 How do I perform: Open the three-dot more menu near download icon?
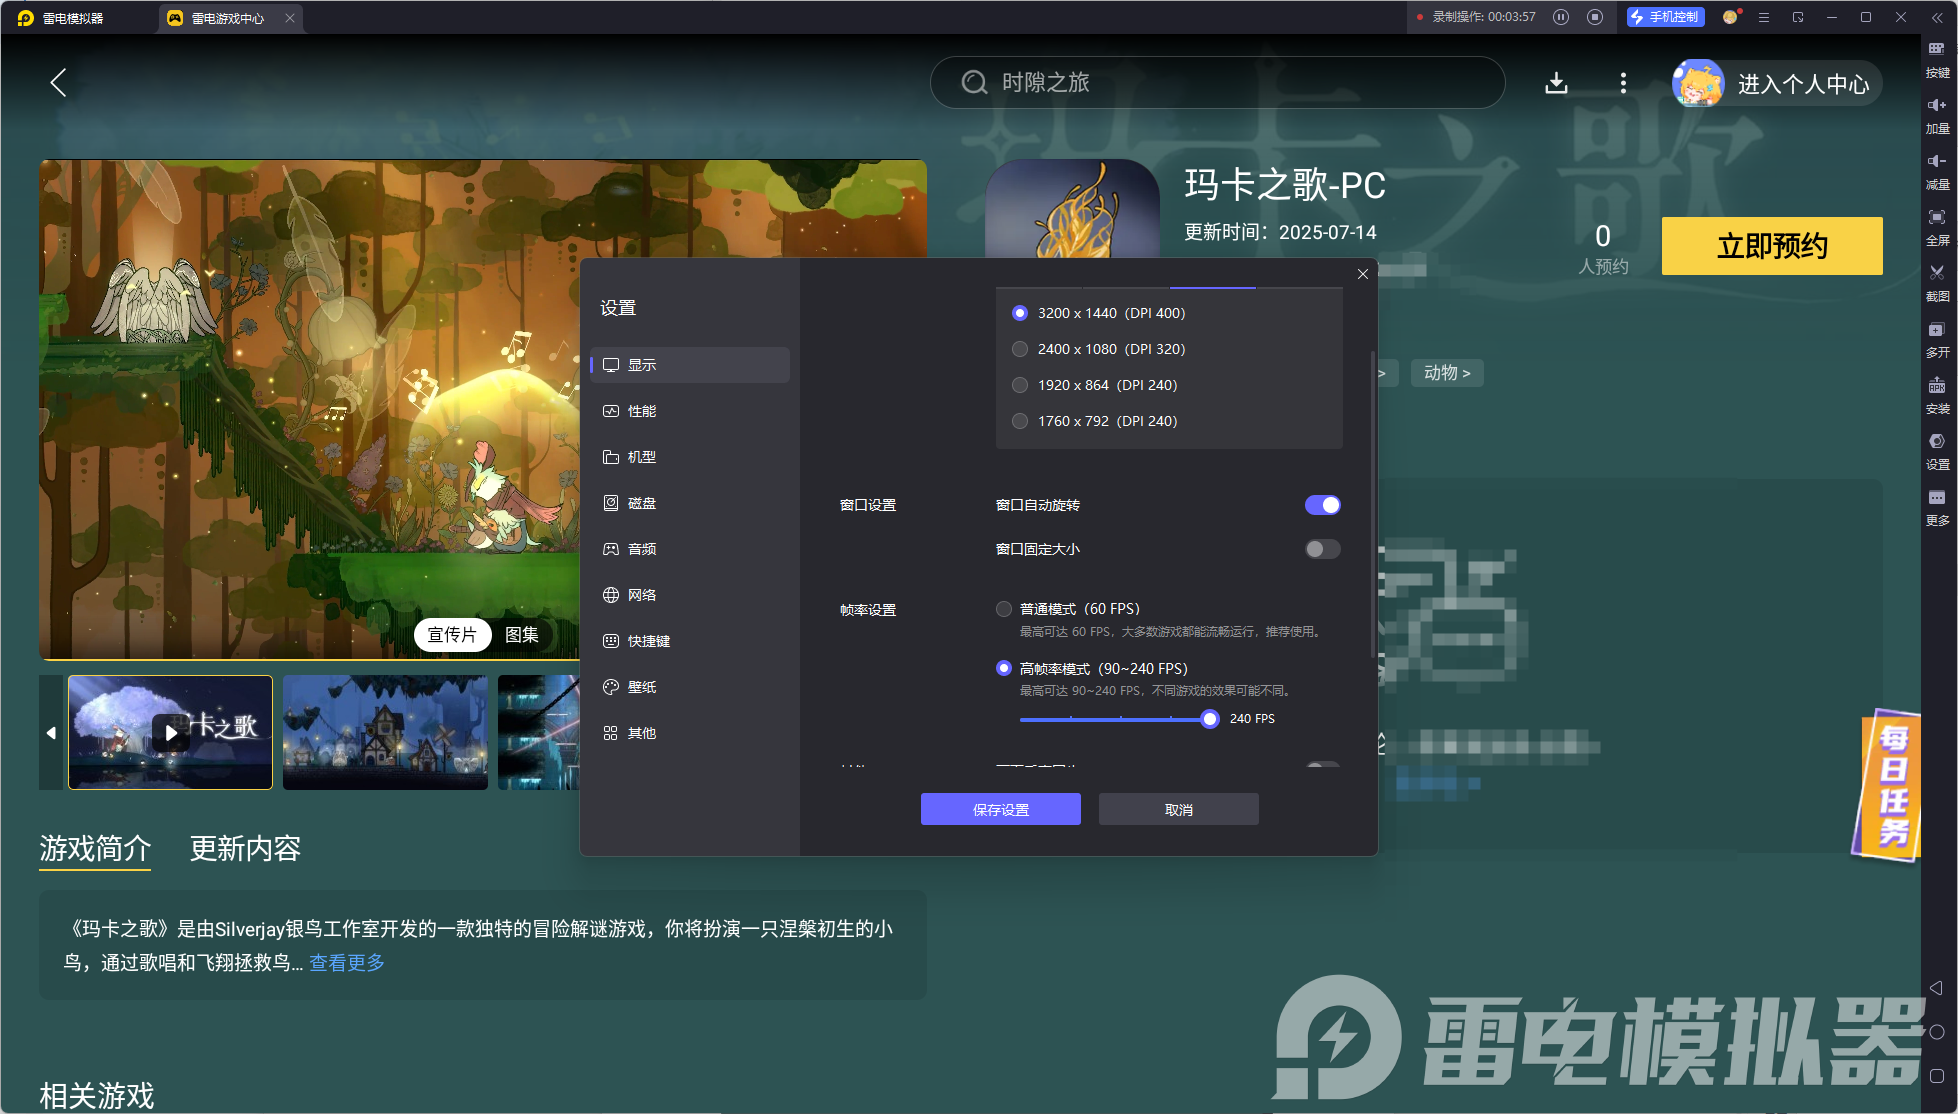[1623, 83]
